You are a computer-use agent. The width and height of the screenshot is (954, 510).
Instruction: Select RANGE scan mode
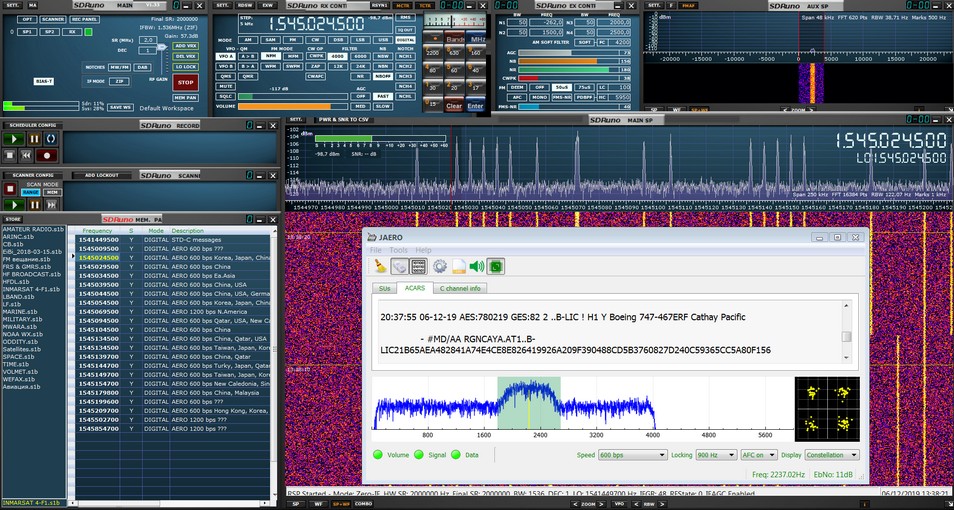pyautogui.click(x=30, y=192)
